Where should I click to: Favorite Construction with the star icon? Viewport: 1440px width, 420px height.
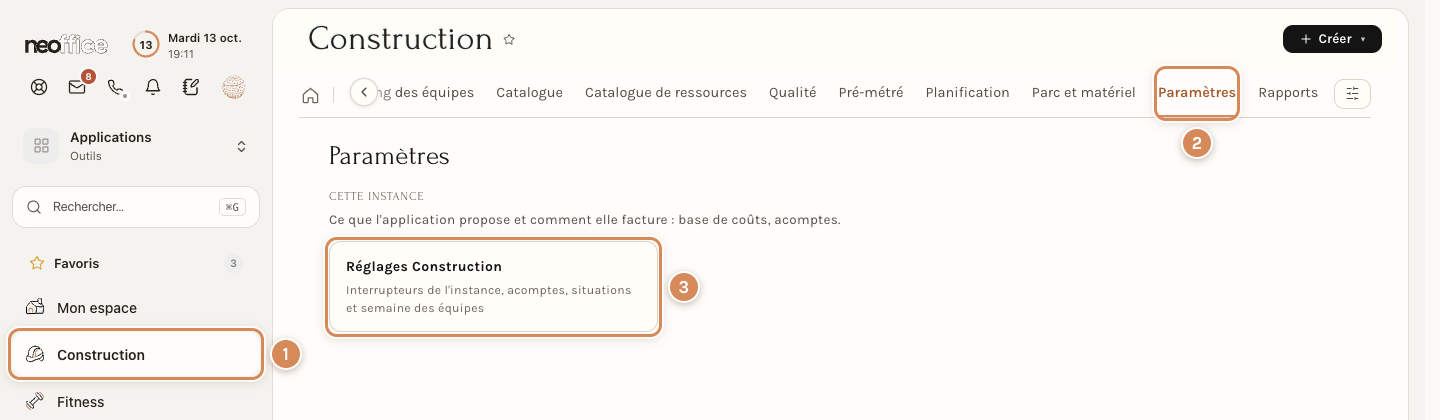509,40
